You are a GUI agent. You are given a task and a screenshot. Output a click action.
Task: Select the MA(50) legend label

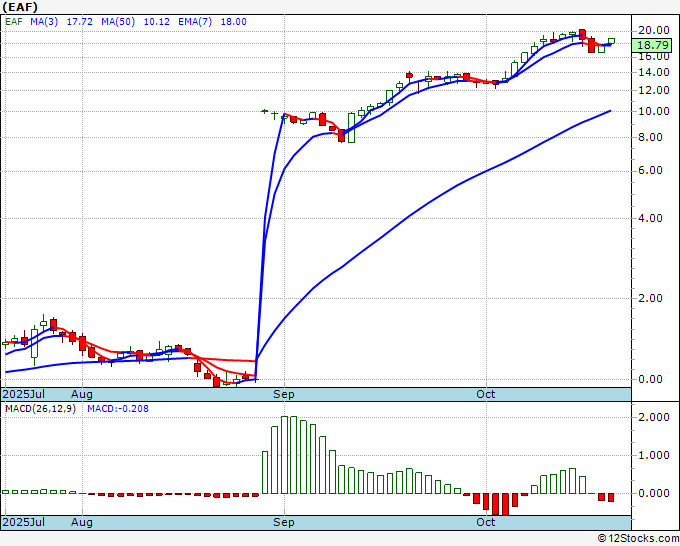tap(118, 22)
